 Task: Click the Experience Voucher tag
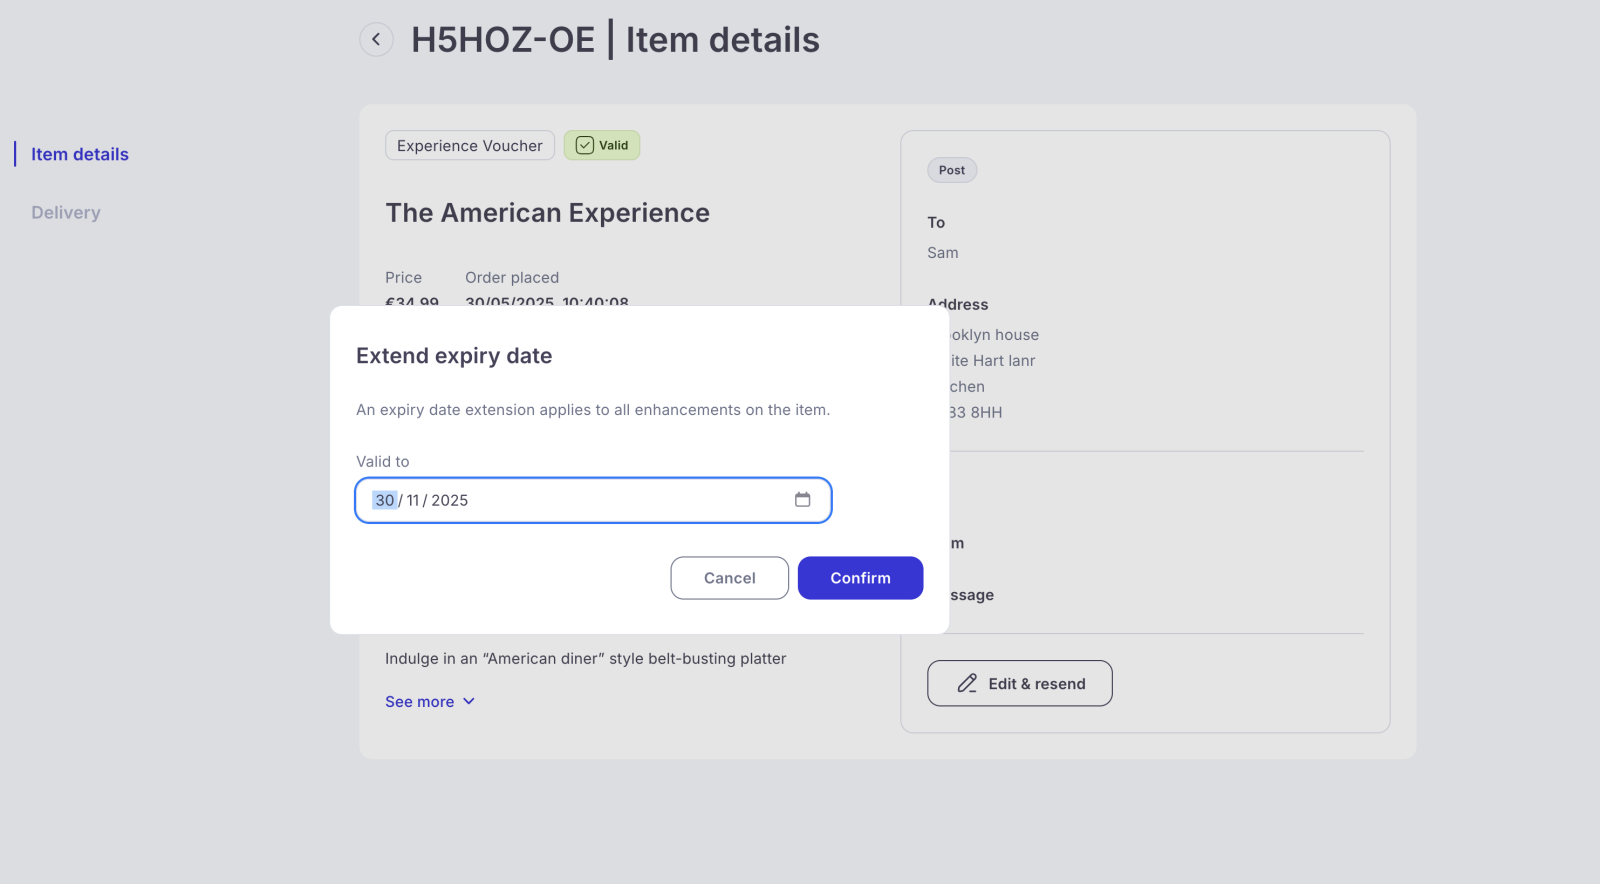(469, 146)
